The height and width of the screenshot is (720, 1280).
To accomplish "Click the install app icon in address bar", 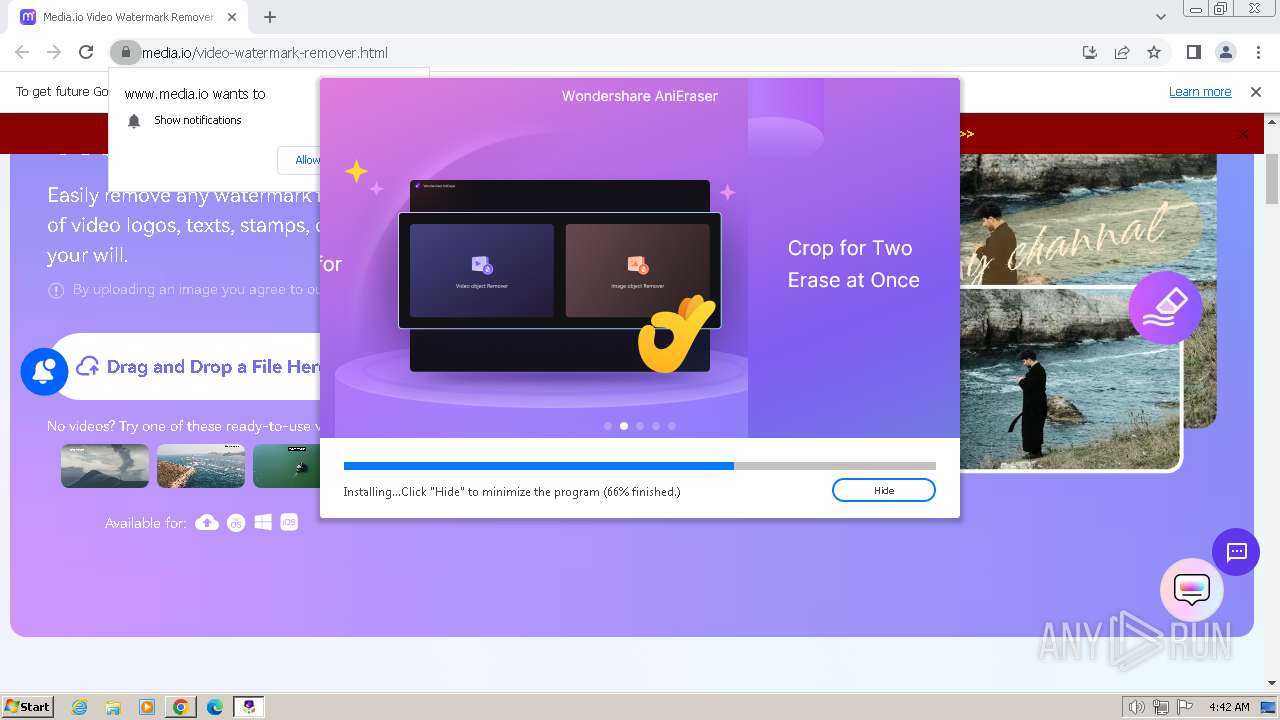I will click(1090, 52).
